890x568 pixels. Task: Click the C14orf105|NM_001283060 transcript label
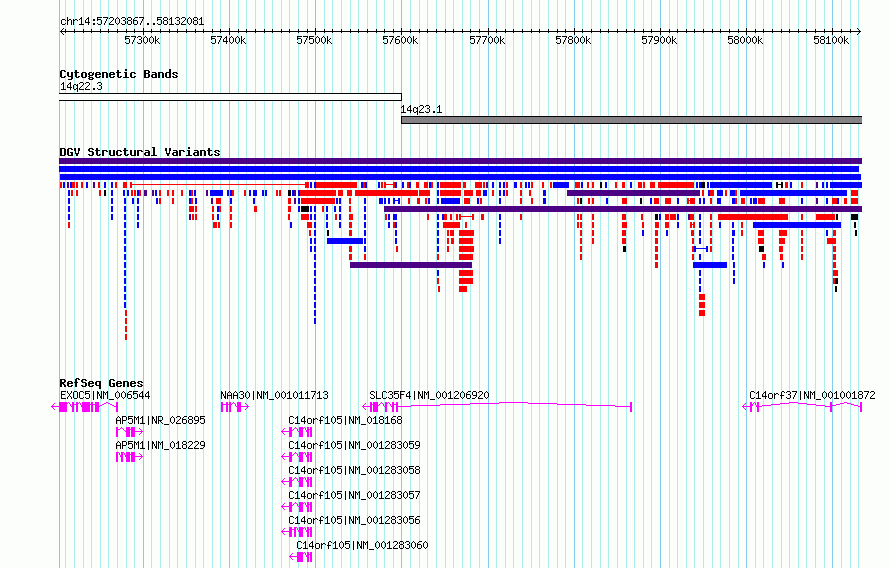[x=362, y=545]
